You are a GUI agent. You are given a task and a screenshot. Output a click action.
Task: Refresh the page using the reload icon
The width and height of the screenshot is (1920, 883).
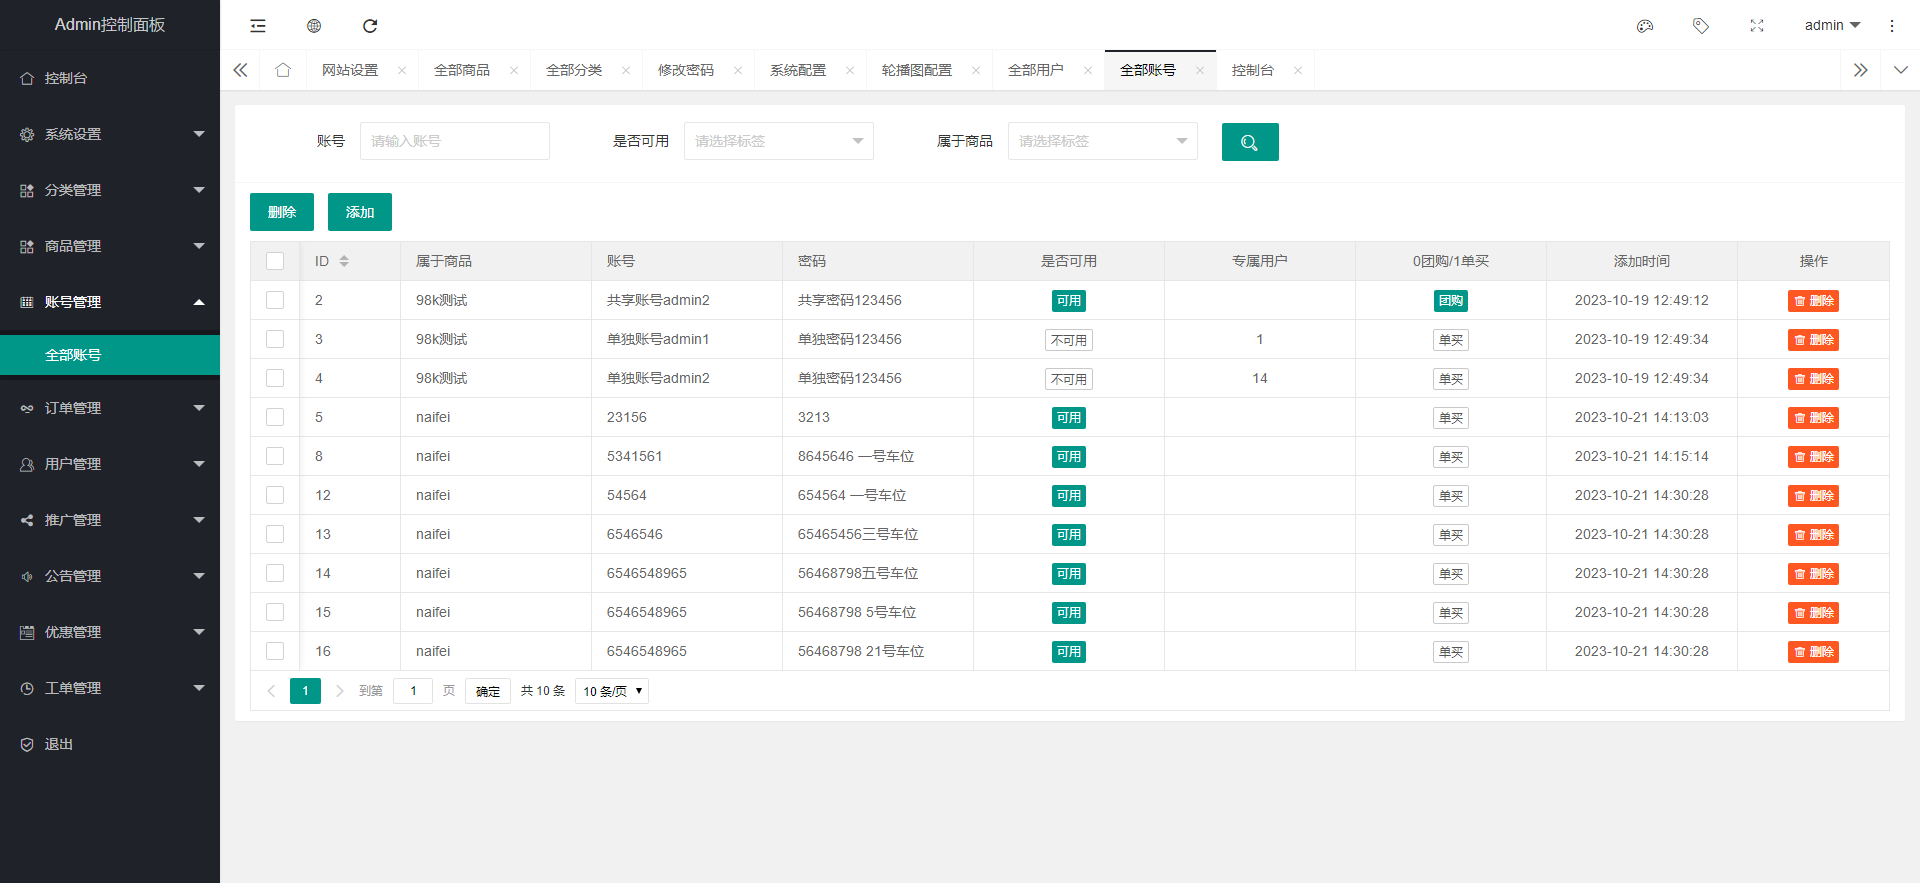click(370, 26)
